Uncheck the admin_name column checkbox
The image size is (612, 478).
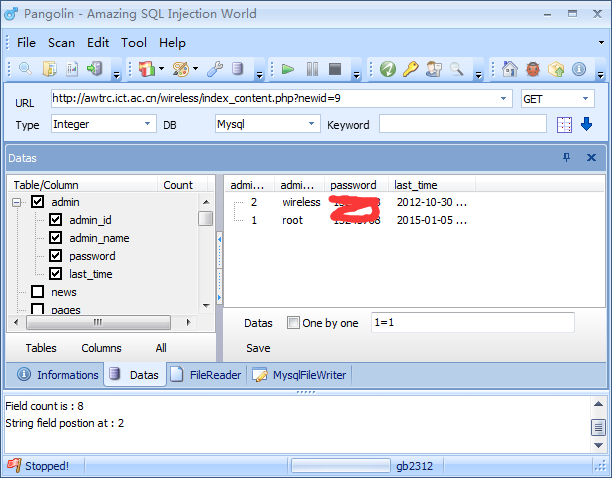point(55,238)
